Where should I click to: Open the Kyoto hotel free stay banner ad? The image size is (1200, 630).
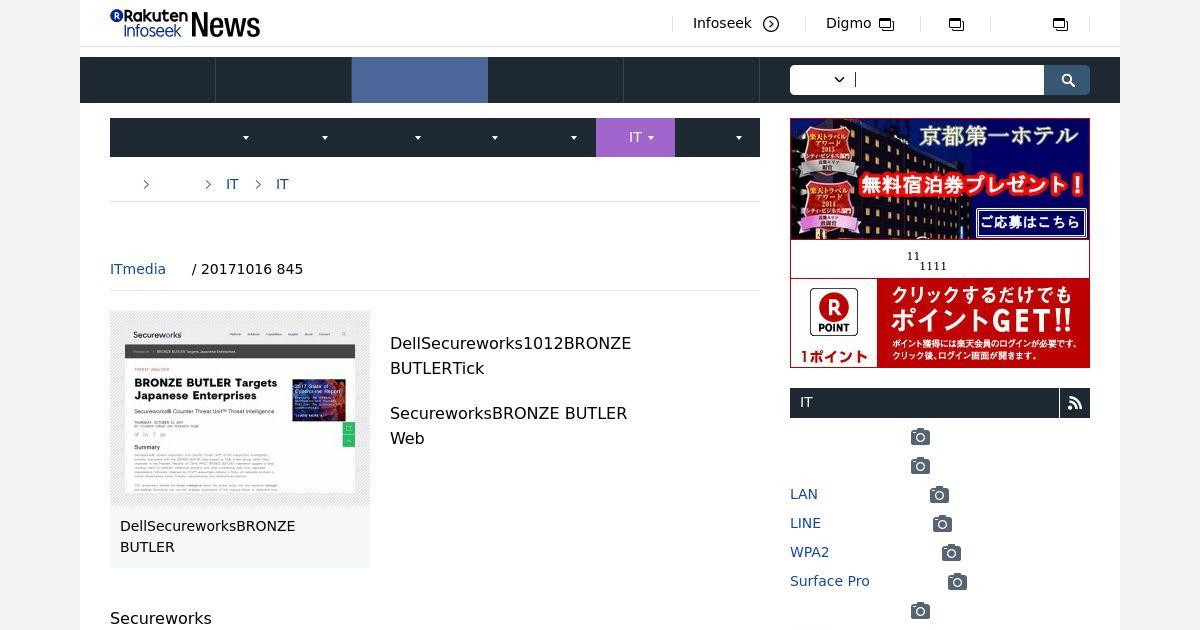point(940,179)
